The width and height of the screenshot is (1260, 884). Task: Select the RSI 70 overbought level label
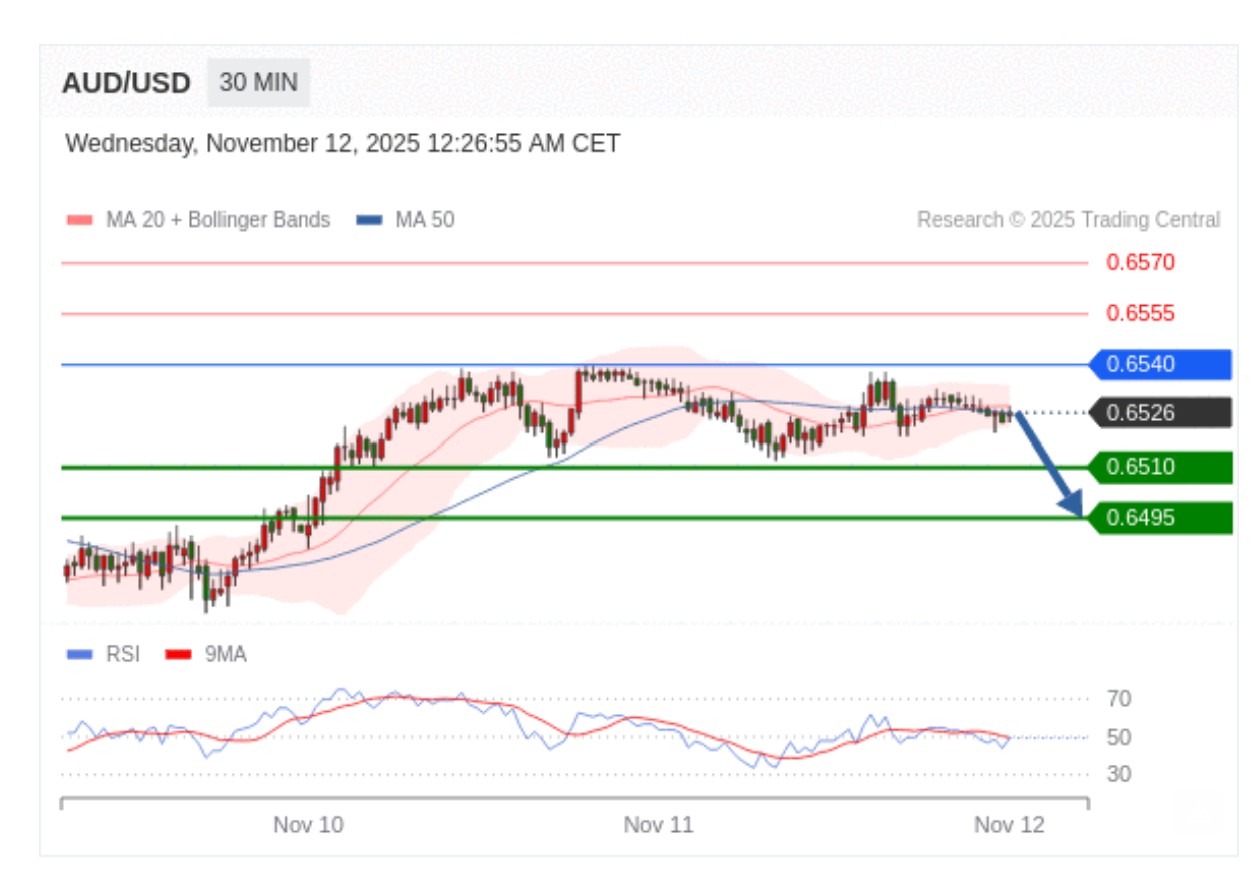click(1119, 699)
